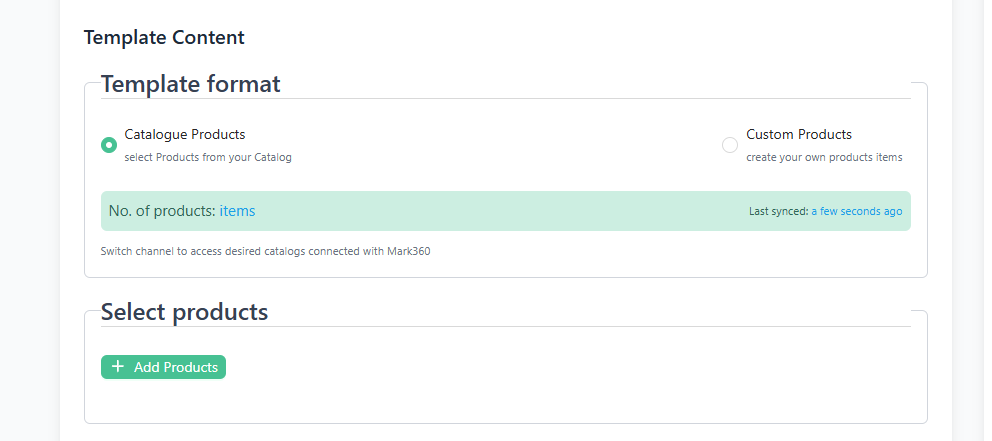Click the 'No. of products:' label
Image resolution: width=992 pixels, height=441 pixels.
pyautogui.click(x=162, y=211)
